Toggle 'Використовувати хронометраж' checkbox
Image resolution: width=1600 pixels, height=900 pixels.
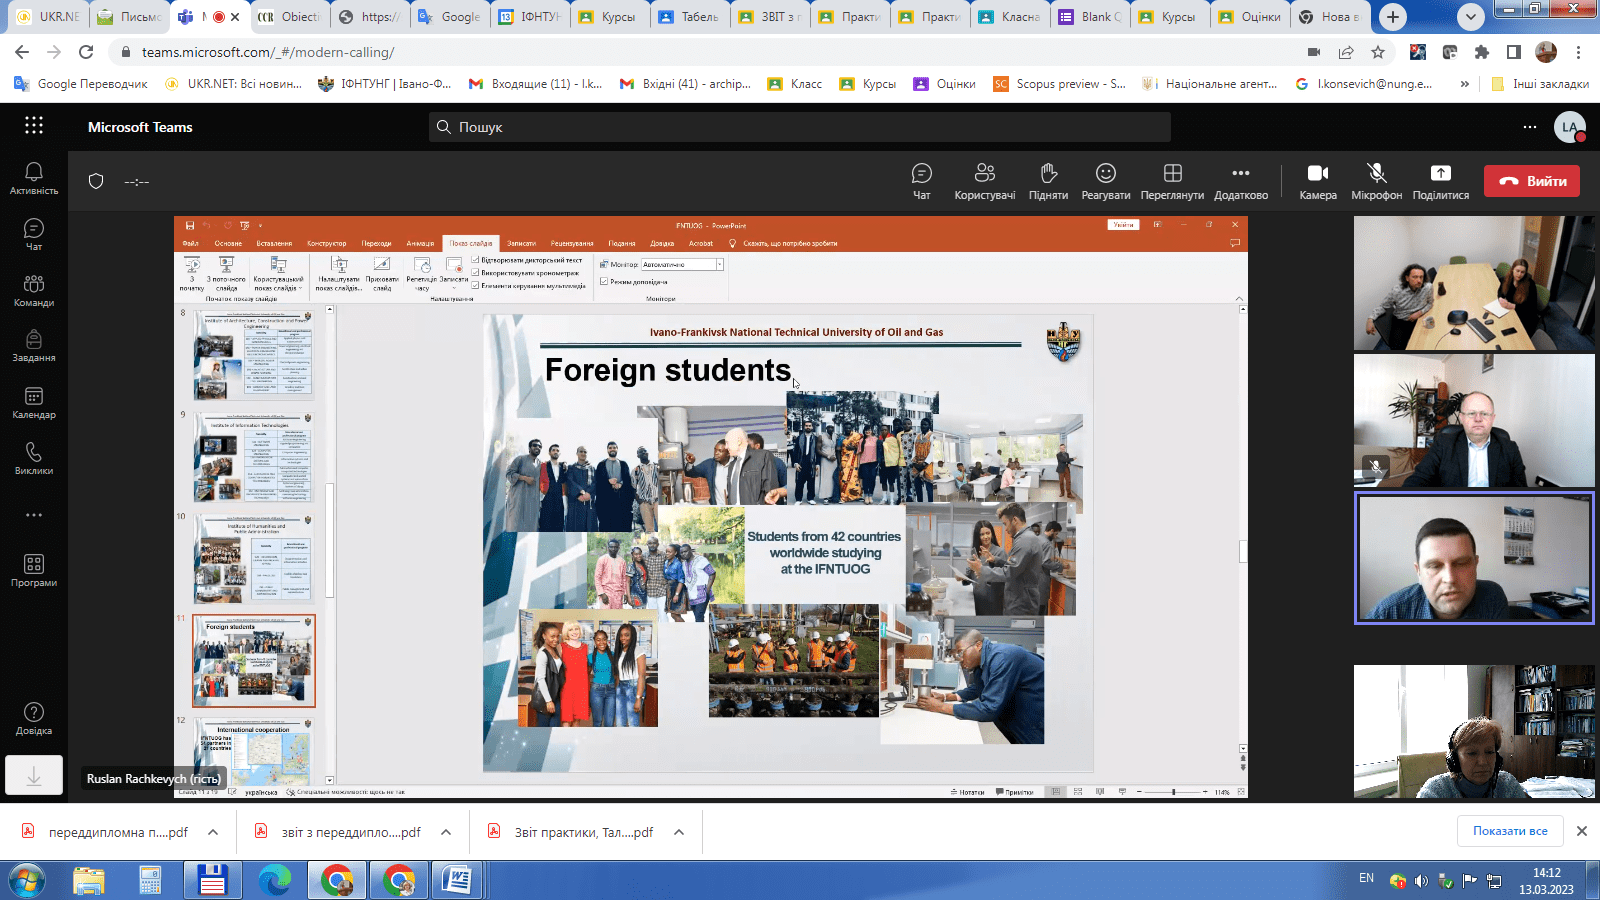[x=476, y=273]
